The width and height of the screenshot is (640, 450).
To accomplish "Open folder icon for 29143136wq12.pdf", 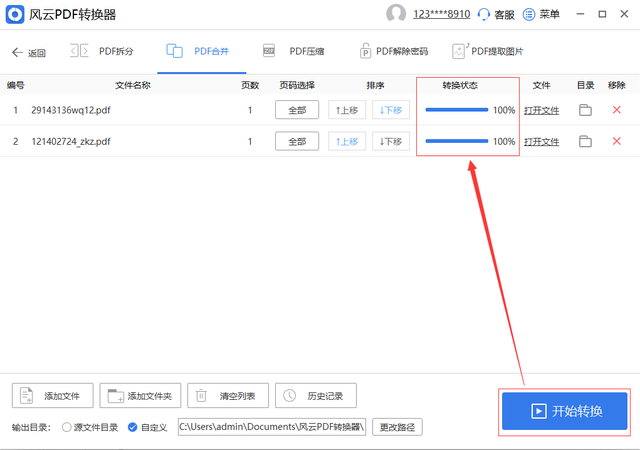I will [x=585, y=110].
